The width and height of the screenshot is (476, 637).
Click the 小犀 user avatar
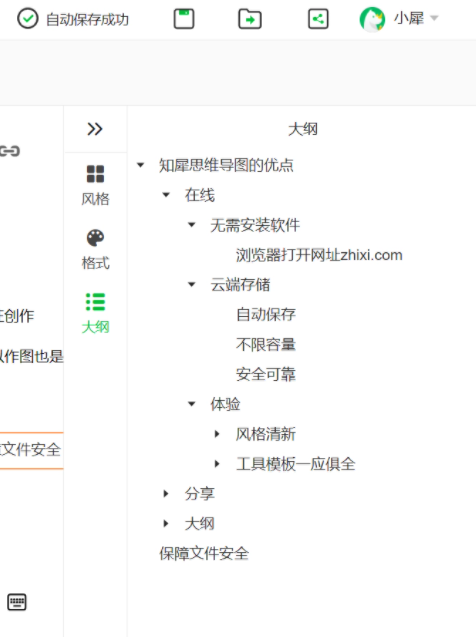pyautogui.click(x=372, y=19)
